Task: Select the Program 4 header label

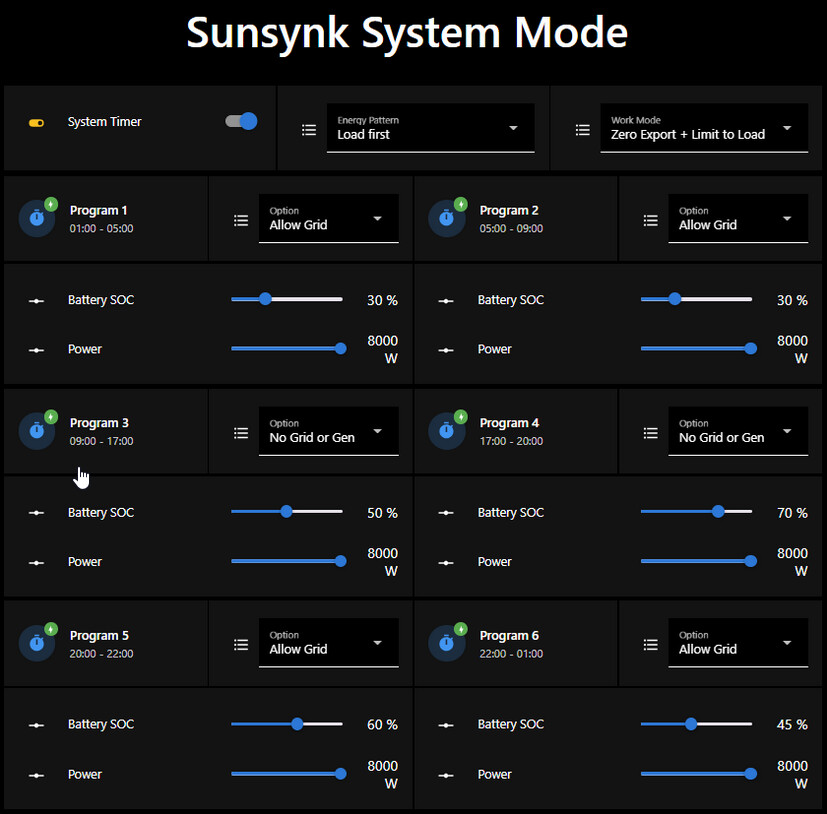Action: (509, 422)
